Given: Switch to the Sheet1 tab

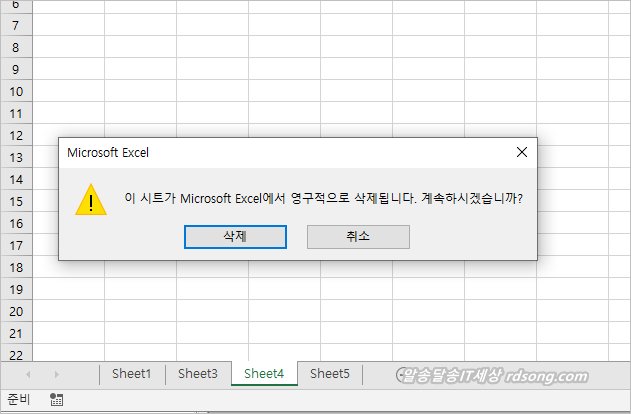Looking at the screenshot, I should coord(131,374).
